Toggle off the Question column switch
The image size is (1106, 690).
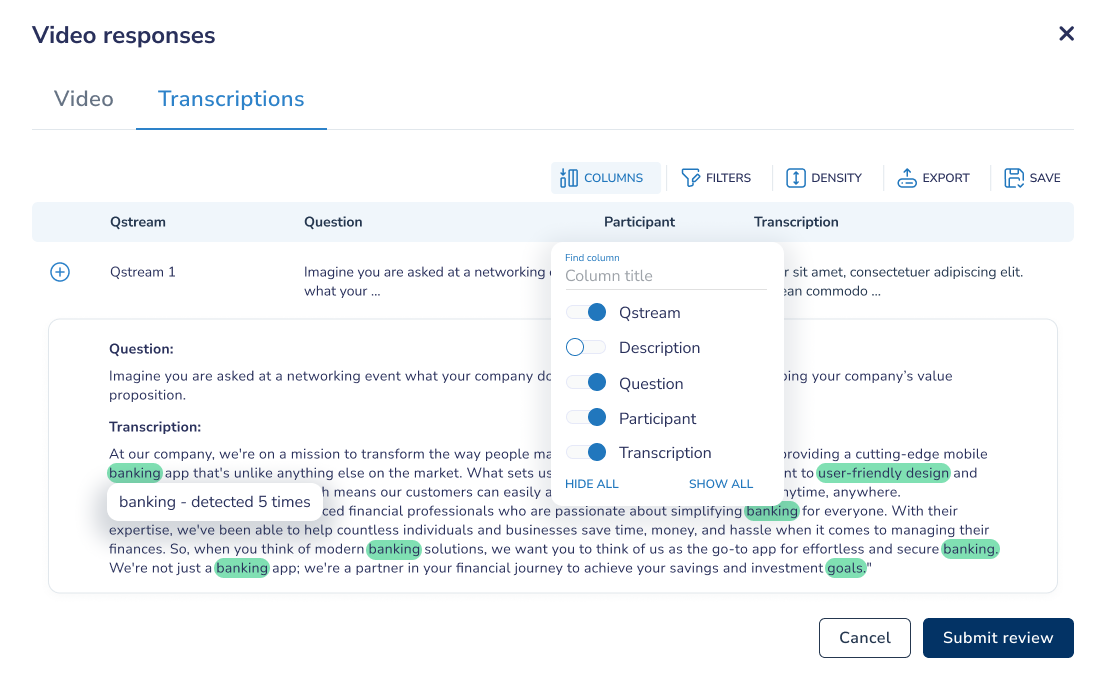tap(586, 382)
